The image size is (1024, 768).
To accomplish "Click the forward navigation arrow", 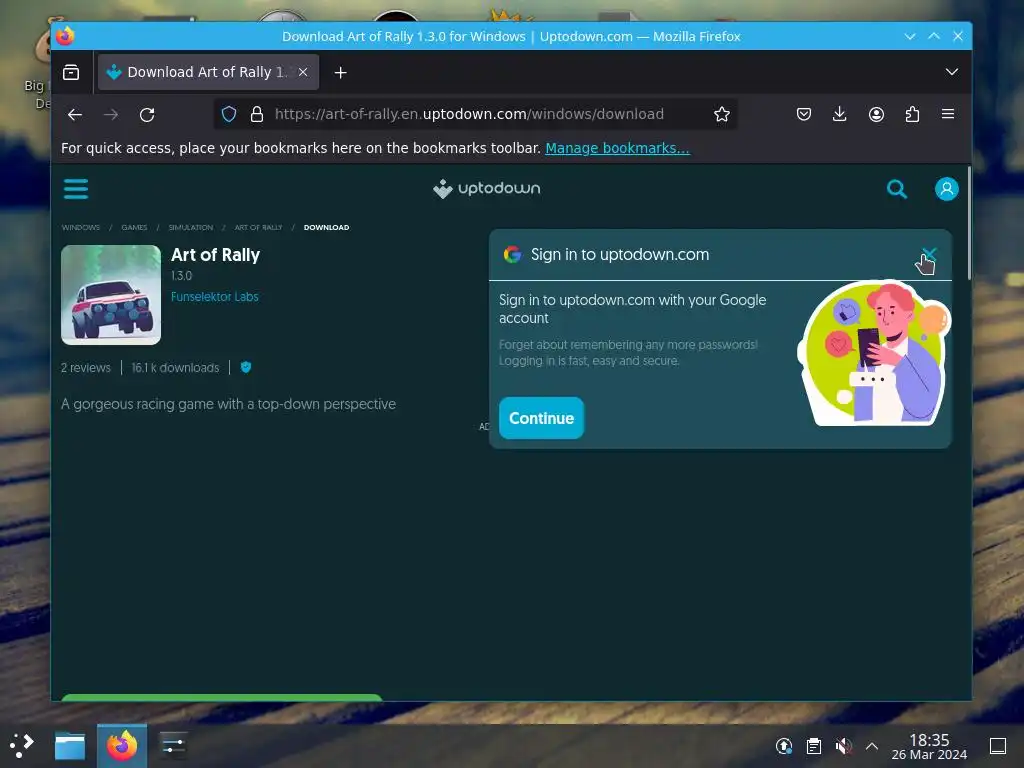I will [111, 114].
